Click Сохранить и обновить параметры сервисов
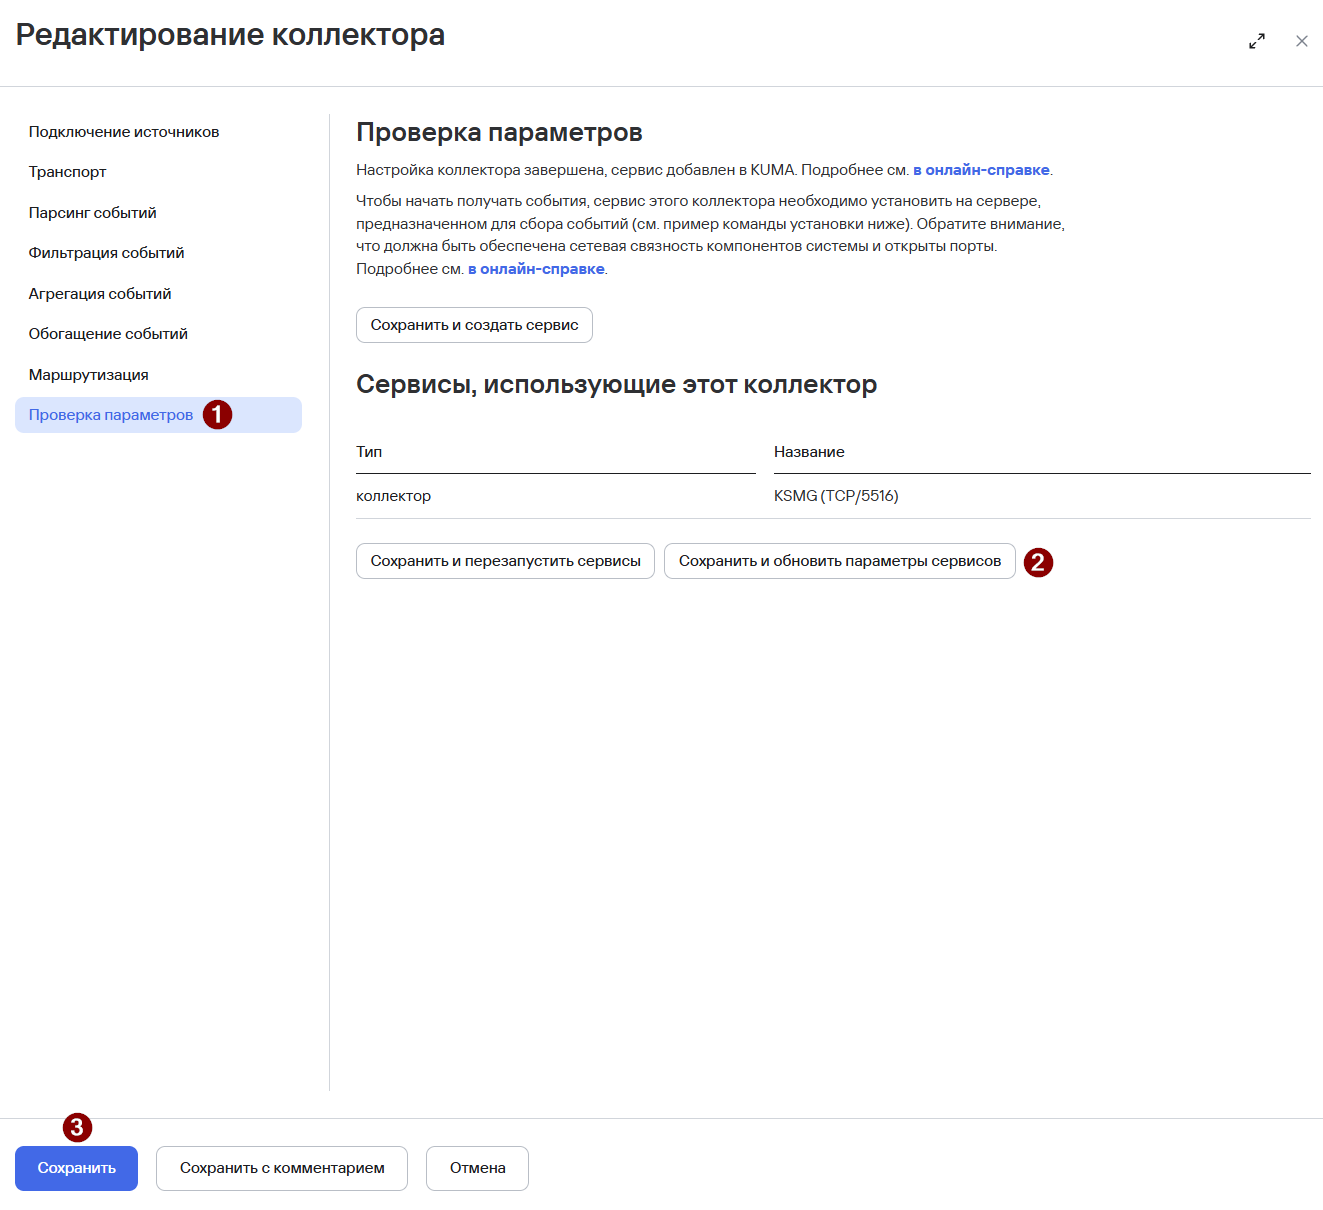The image size is (1323, 1210). tap(840, 561)
